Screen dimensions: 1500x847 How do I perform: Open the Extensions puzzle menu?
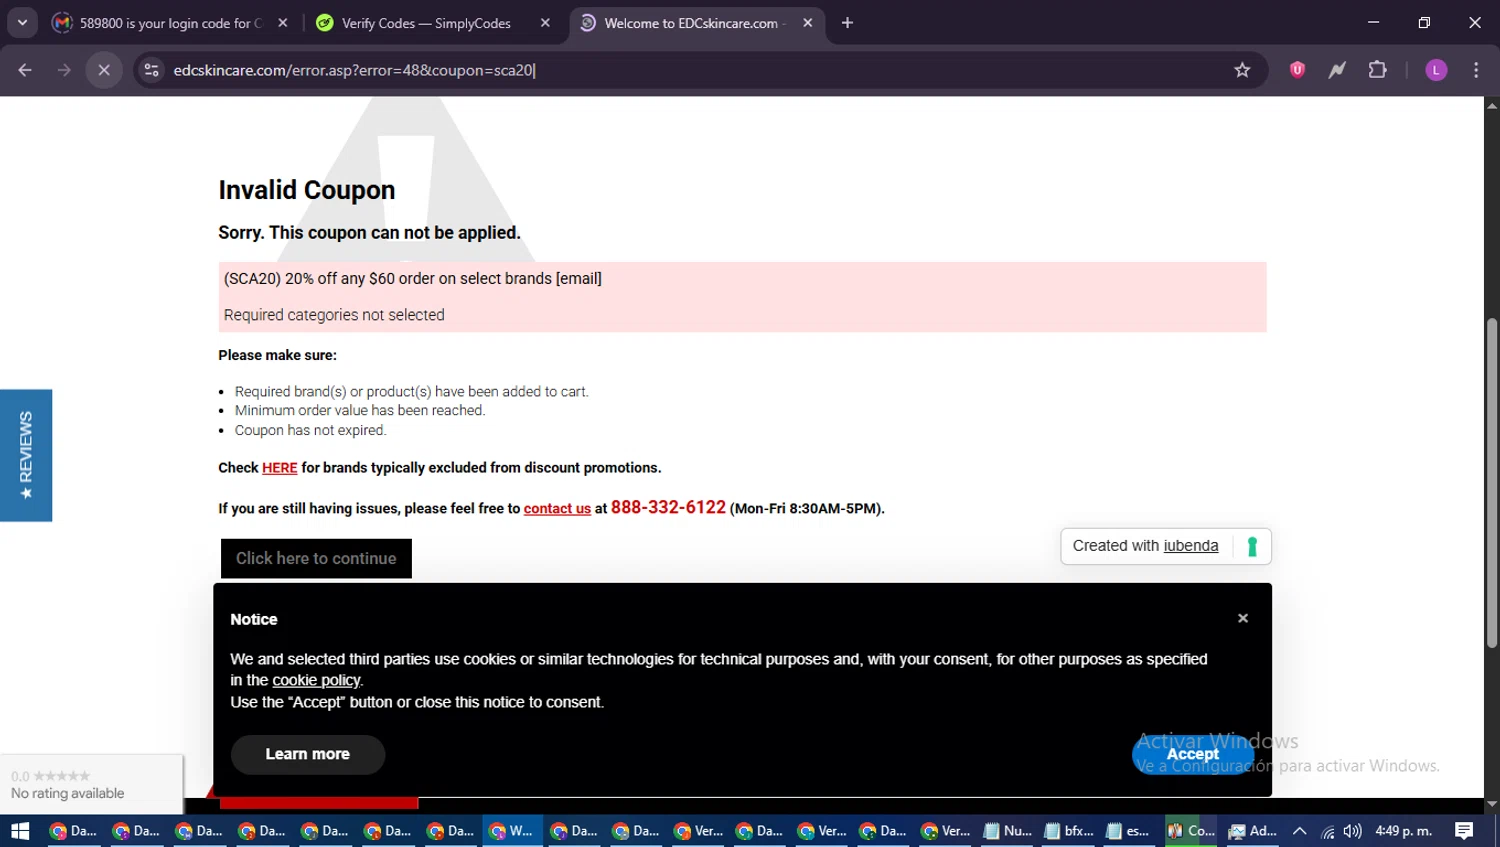pyautogui.click(x=1378, y=70)
